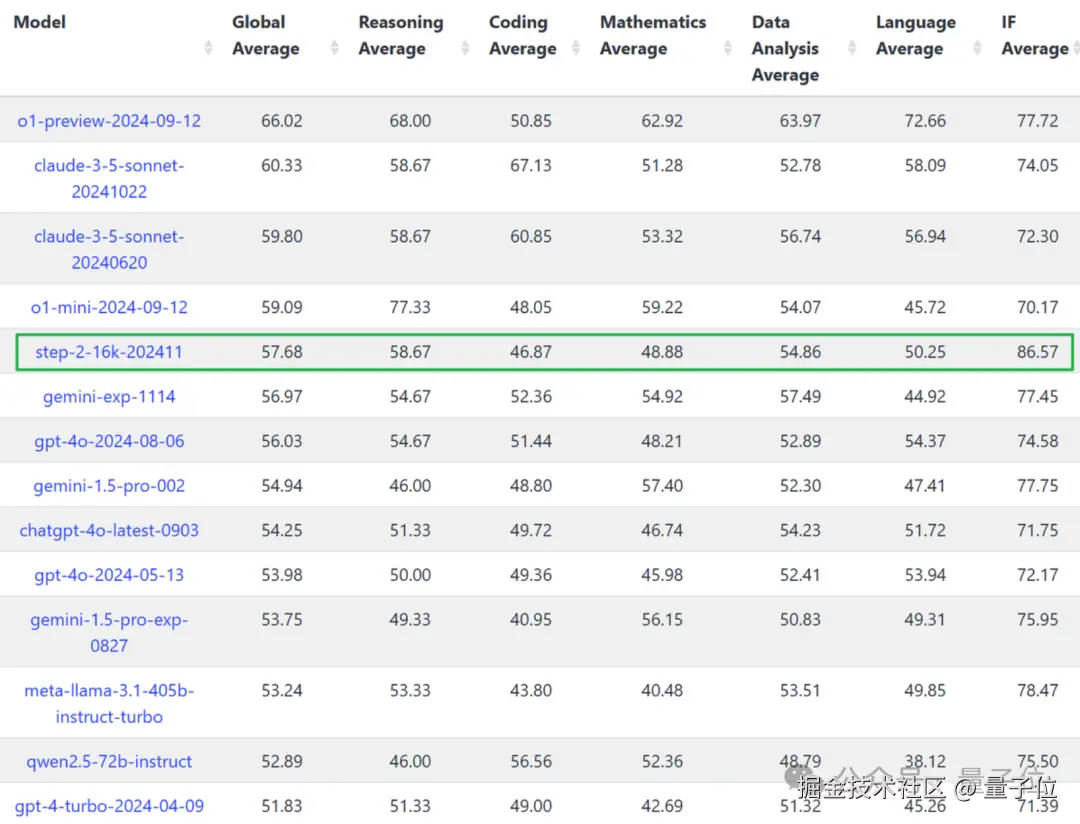The image size is (1080, 824).
Task: Click the Mathematics Average column header
Action: (x=653, y=35)
